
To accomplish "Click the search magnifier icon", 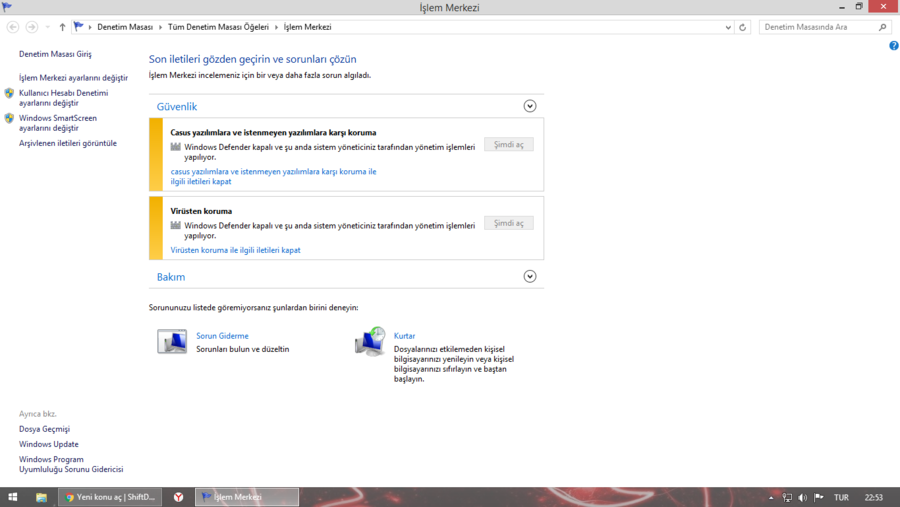I will click(883, 27).
